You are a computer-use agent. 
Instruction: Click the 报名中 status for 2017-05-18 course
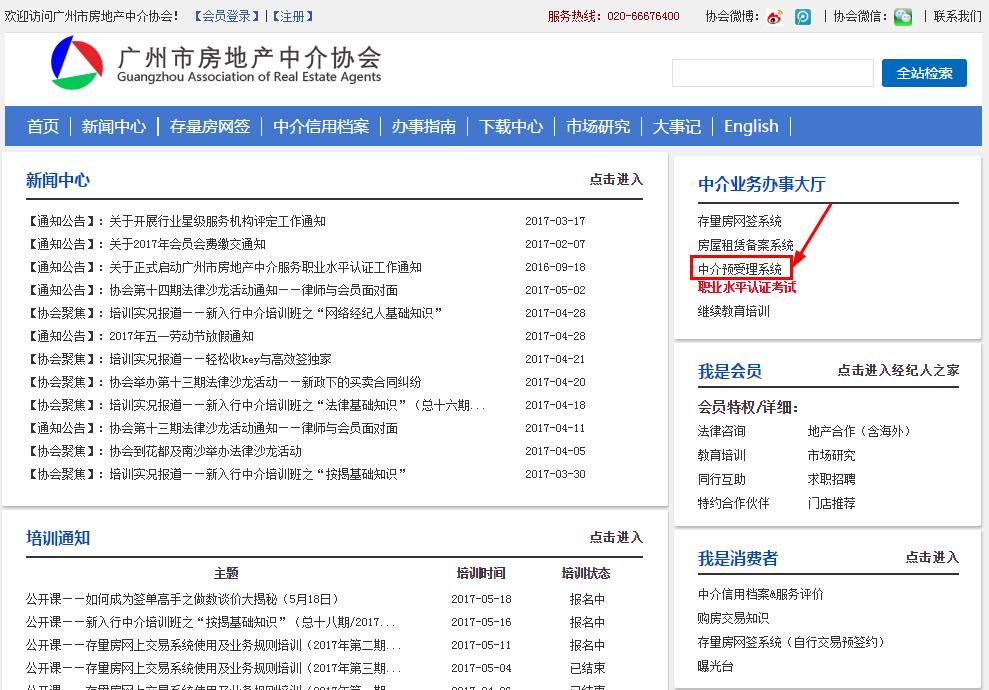[x=587, y=599]
